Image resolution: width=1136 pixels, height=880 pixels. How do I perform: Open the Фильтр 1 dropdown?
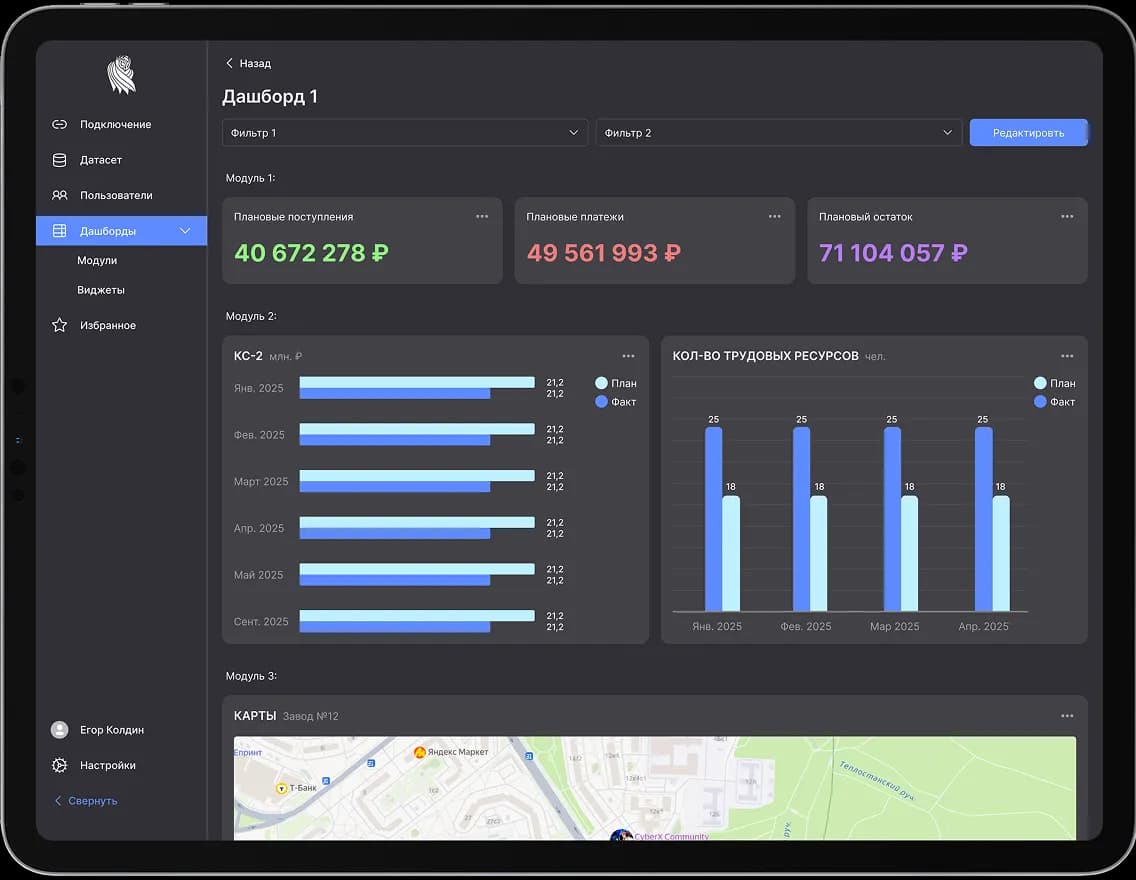coord(405,133)
